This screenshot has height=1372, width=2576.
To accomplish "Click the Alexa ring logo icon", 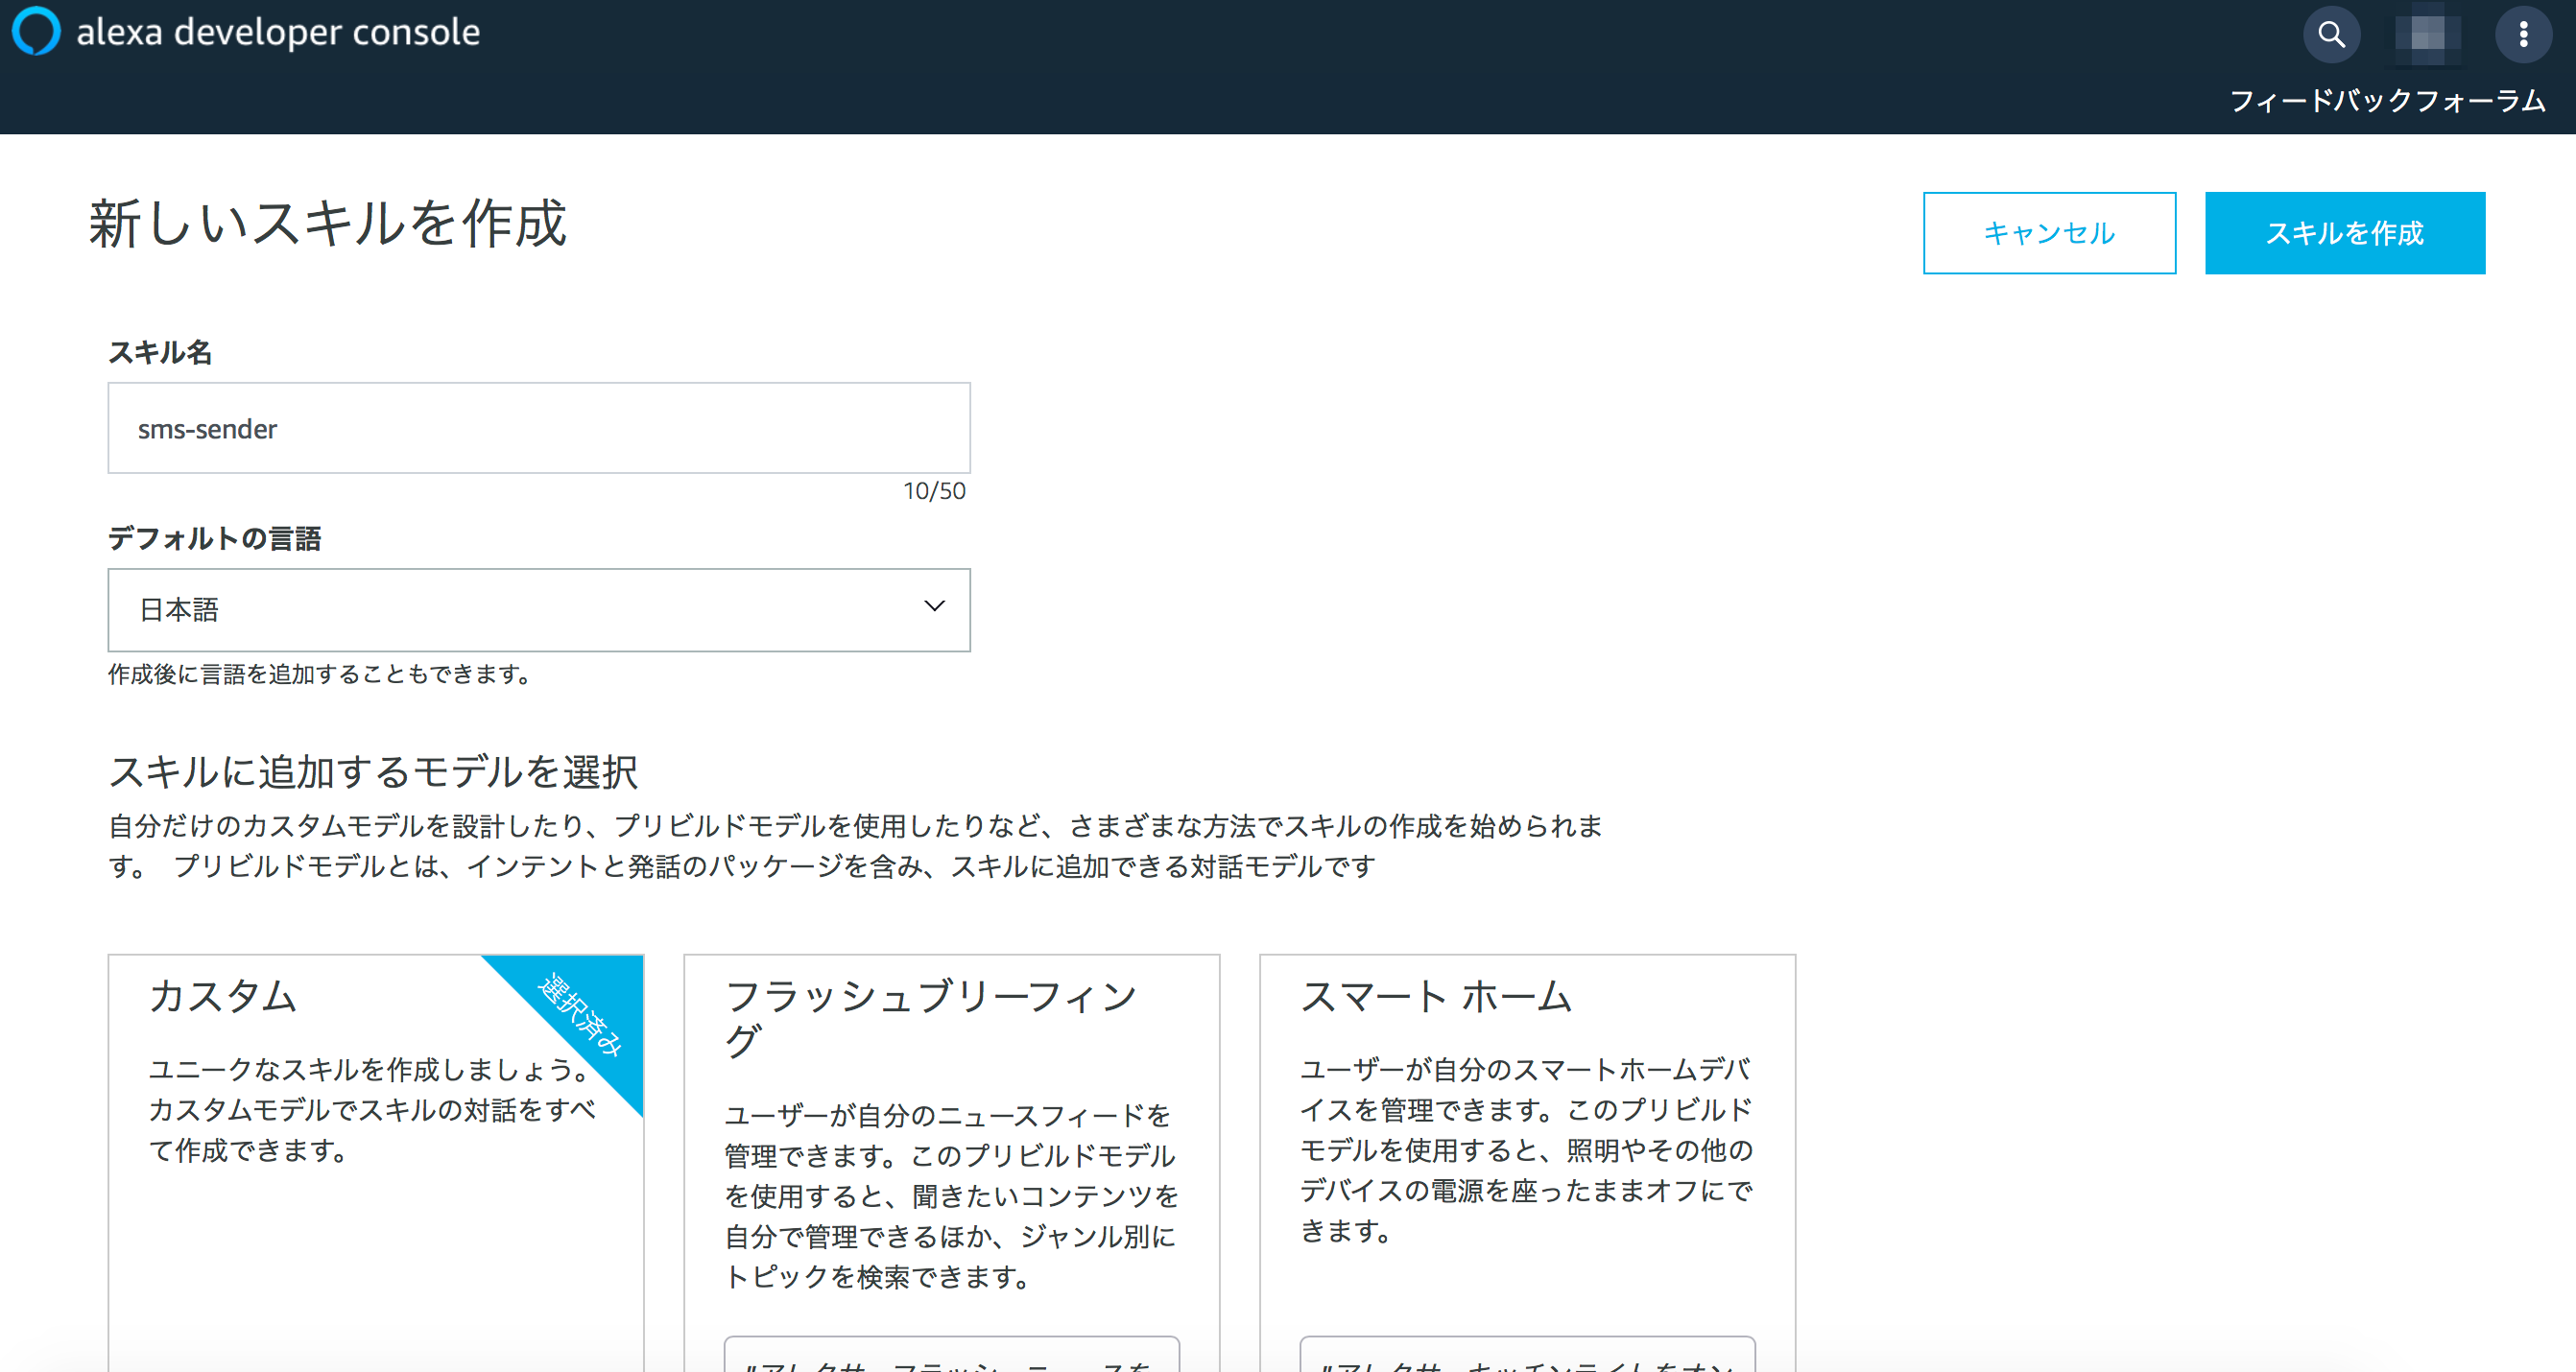I will tap(36, 32).
